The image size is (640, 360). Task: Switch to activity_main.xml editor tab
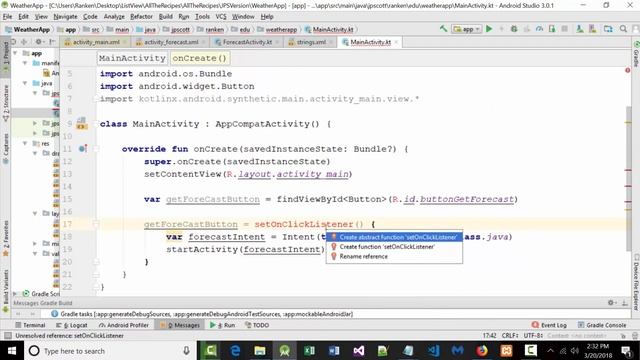(x=96, y=42)
